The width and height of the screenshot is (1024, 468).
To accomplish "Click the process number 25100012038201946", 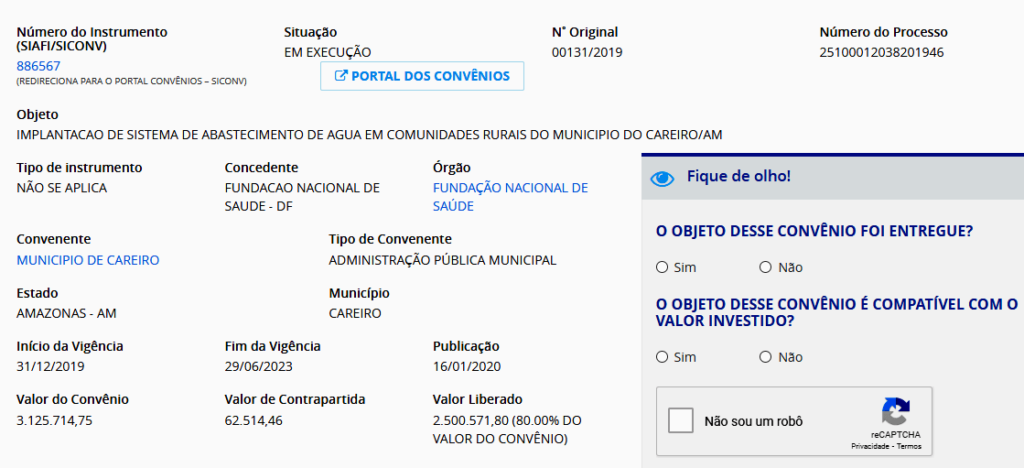I will coord(881,52).
